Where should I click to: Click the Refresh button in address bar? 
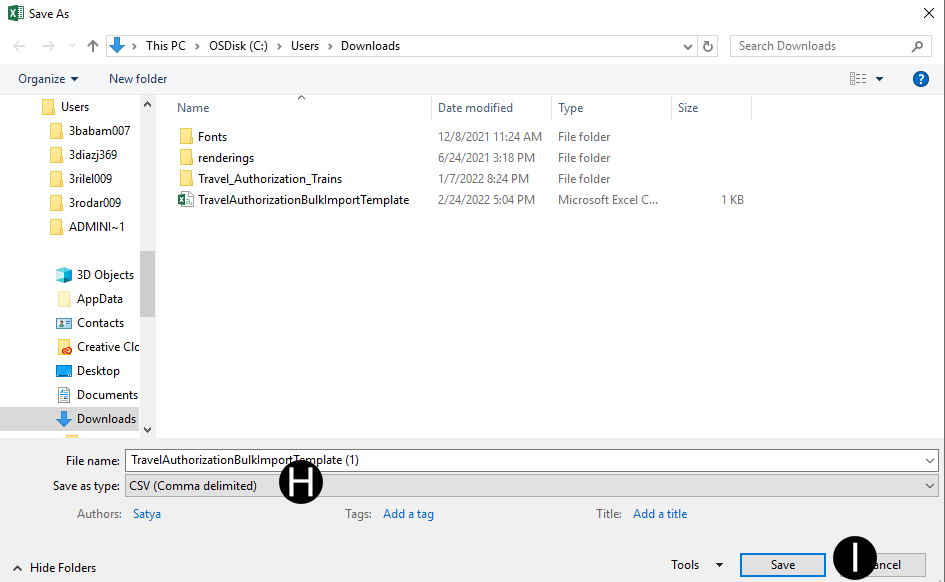tap(708, 46)
